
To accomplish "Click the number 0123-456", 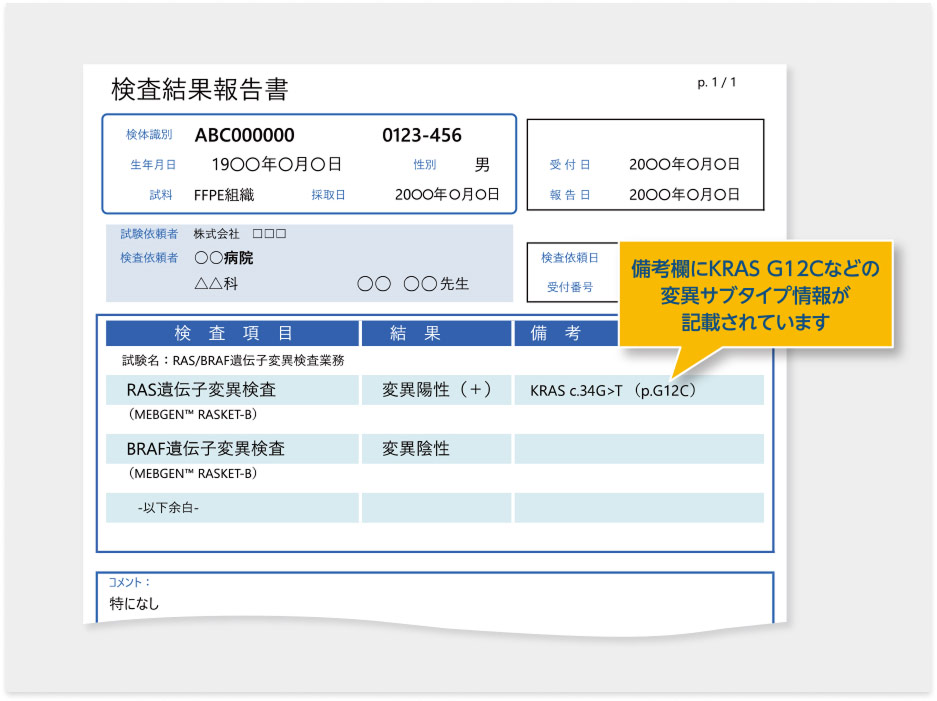I will [422, 136].
